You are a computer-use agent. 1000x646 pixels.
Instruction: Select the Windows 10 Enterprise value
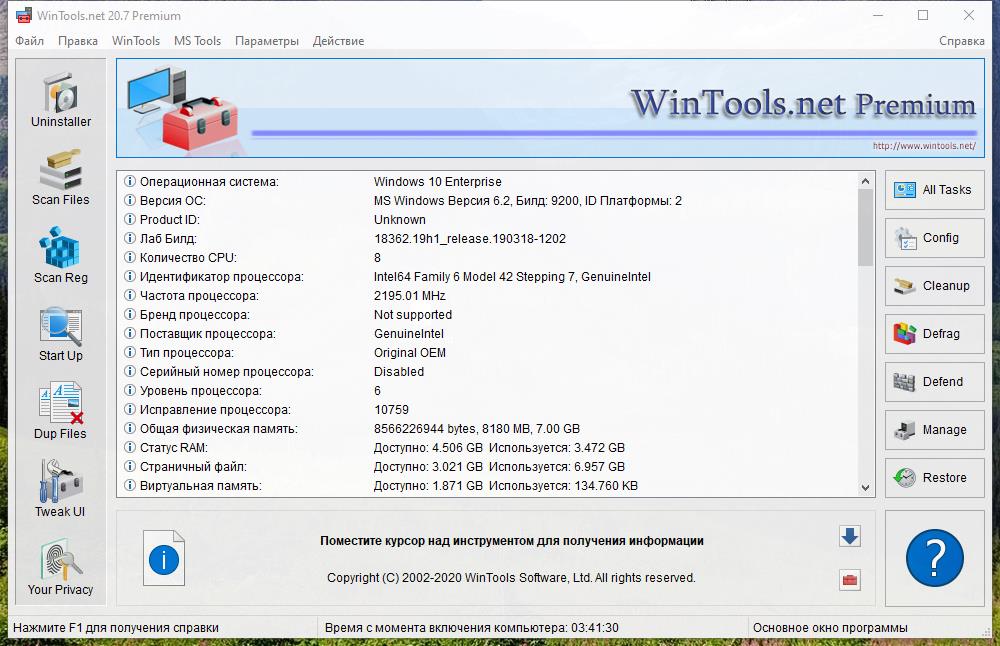pos(438,182)
